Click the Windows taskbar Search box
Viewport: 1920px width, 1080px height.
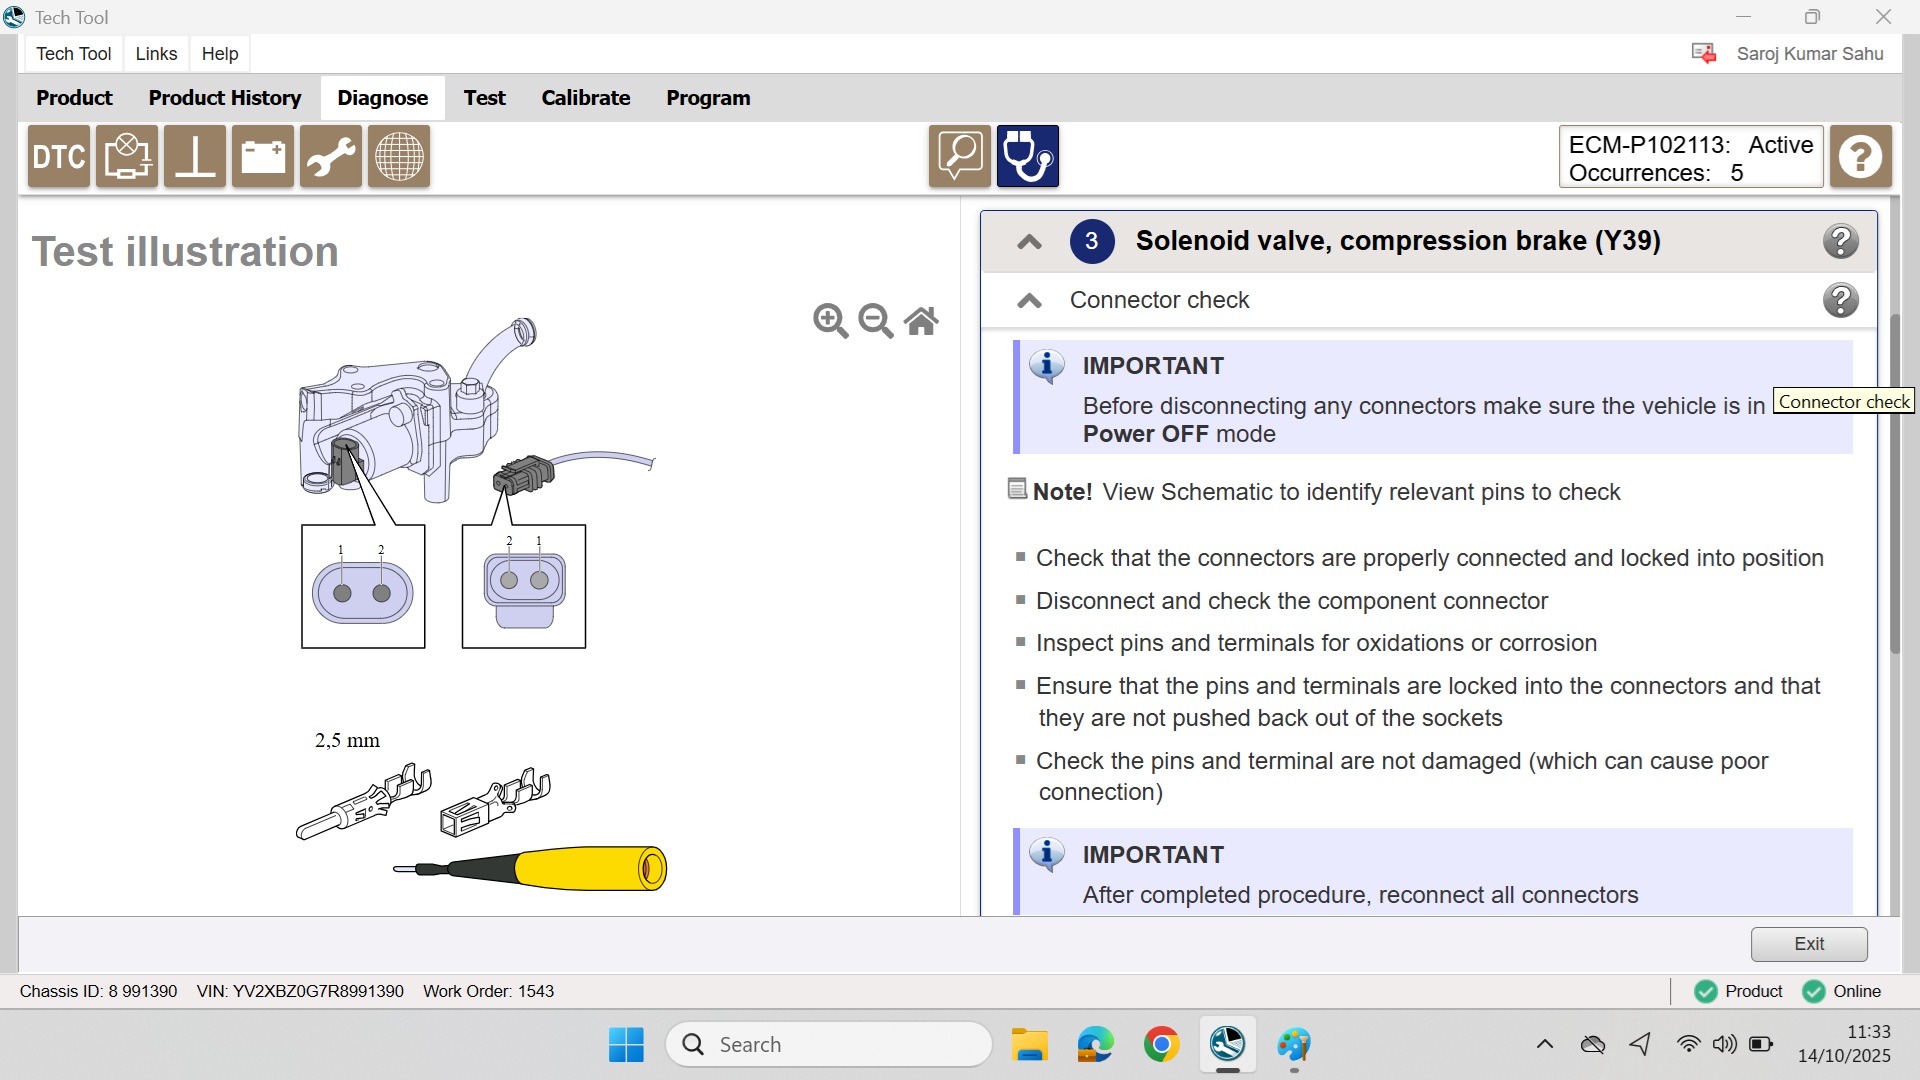coord(828,1045)
